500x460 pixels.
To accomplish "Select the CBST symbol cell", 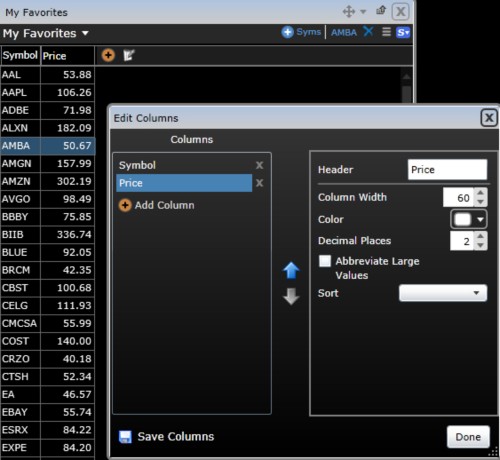I will (x=20, y=288).
